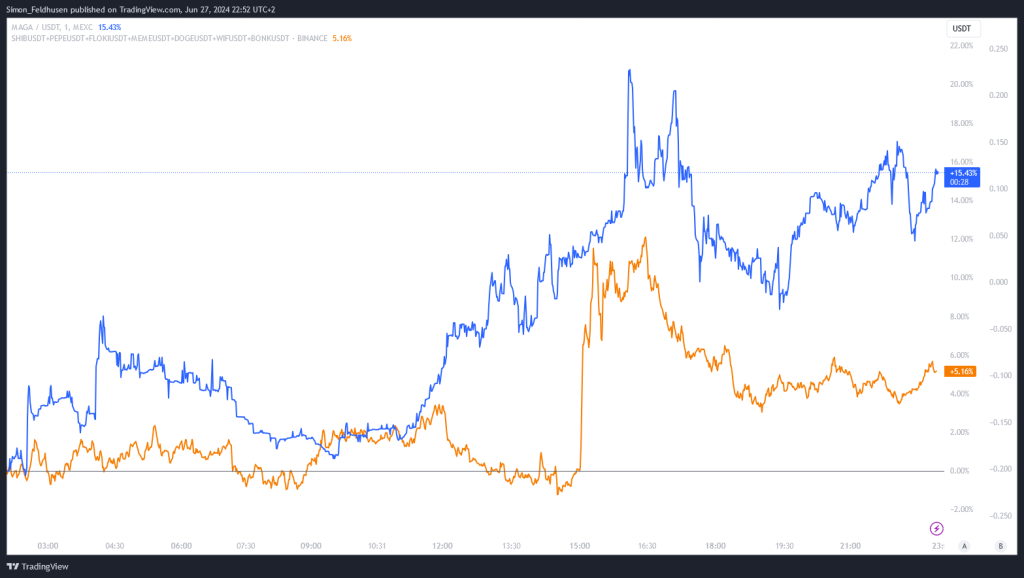1024x578 pixels.
Task: Click the orange +5.16% price label
Action: 961,371
